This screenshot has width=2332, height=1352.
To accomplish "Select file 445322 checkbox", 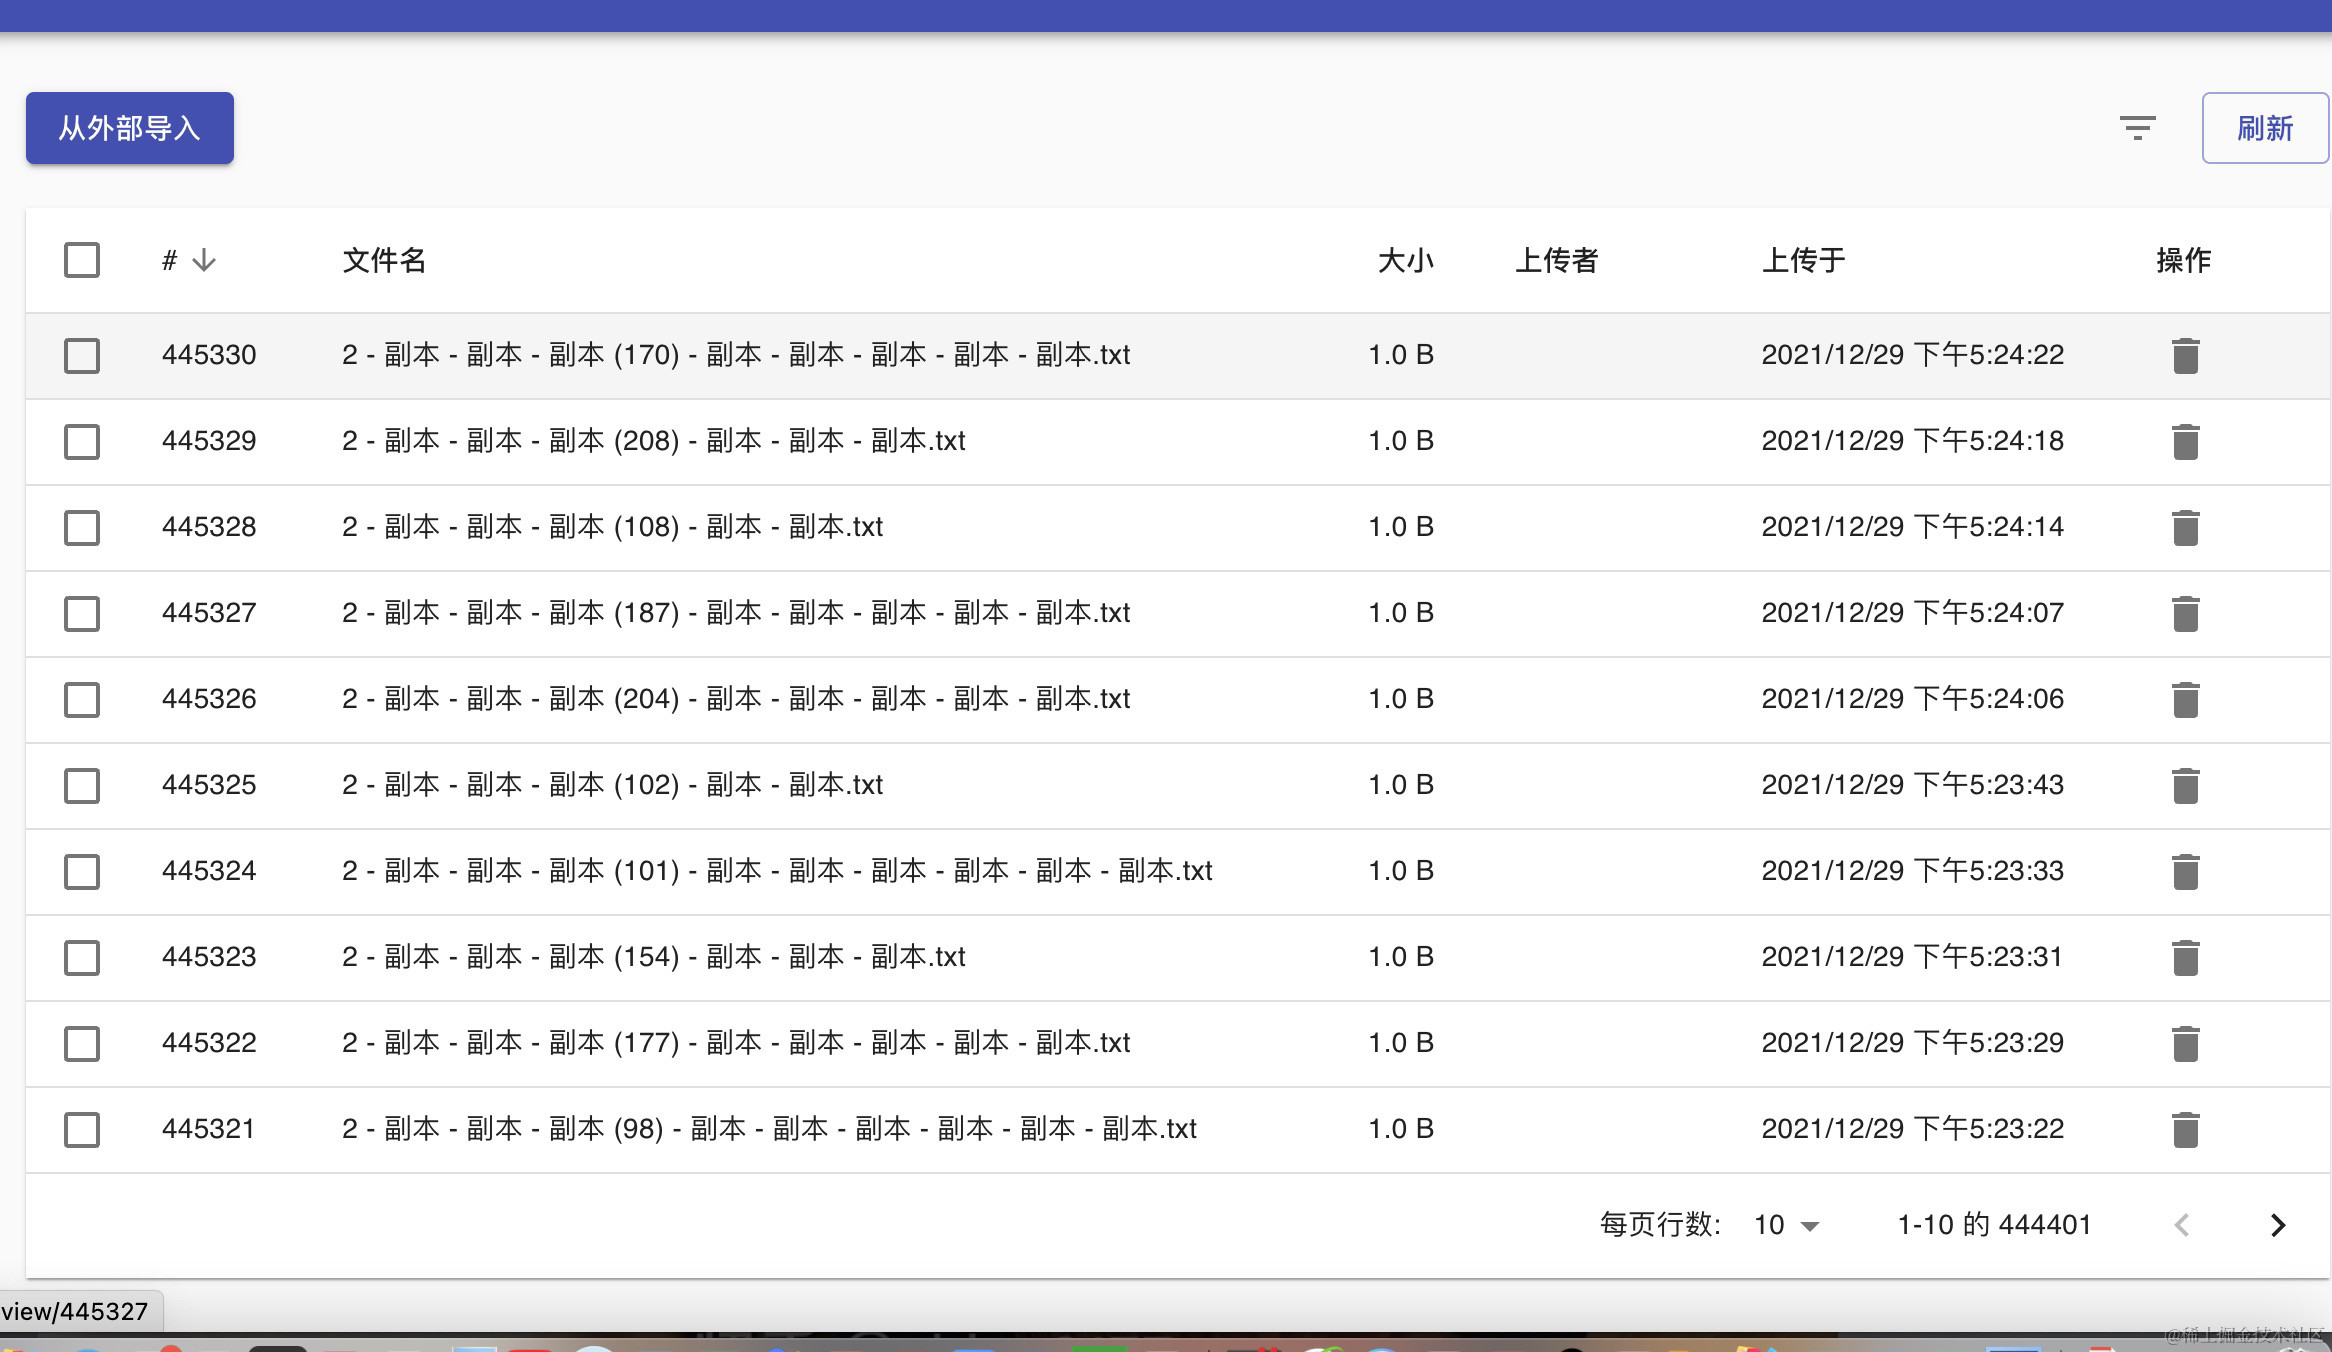I will coord(82,1043).
